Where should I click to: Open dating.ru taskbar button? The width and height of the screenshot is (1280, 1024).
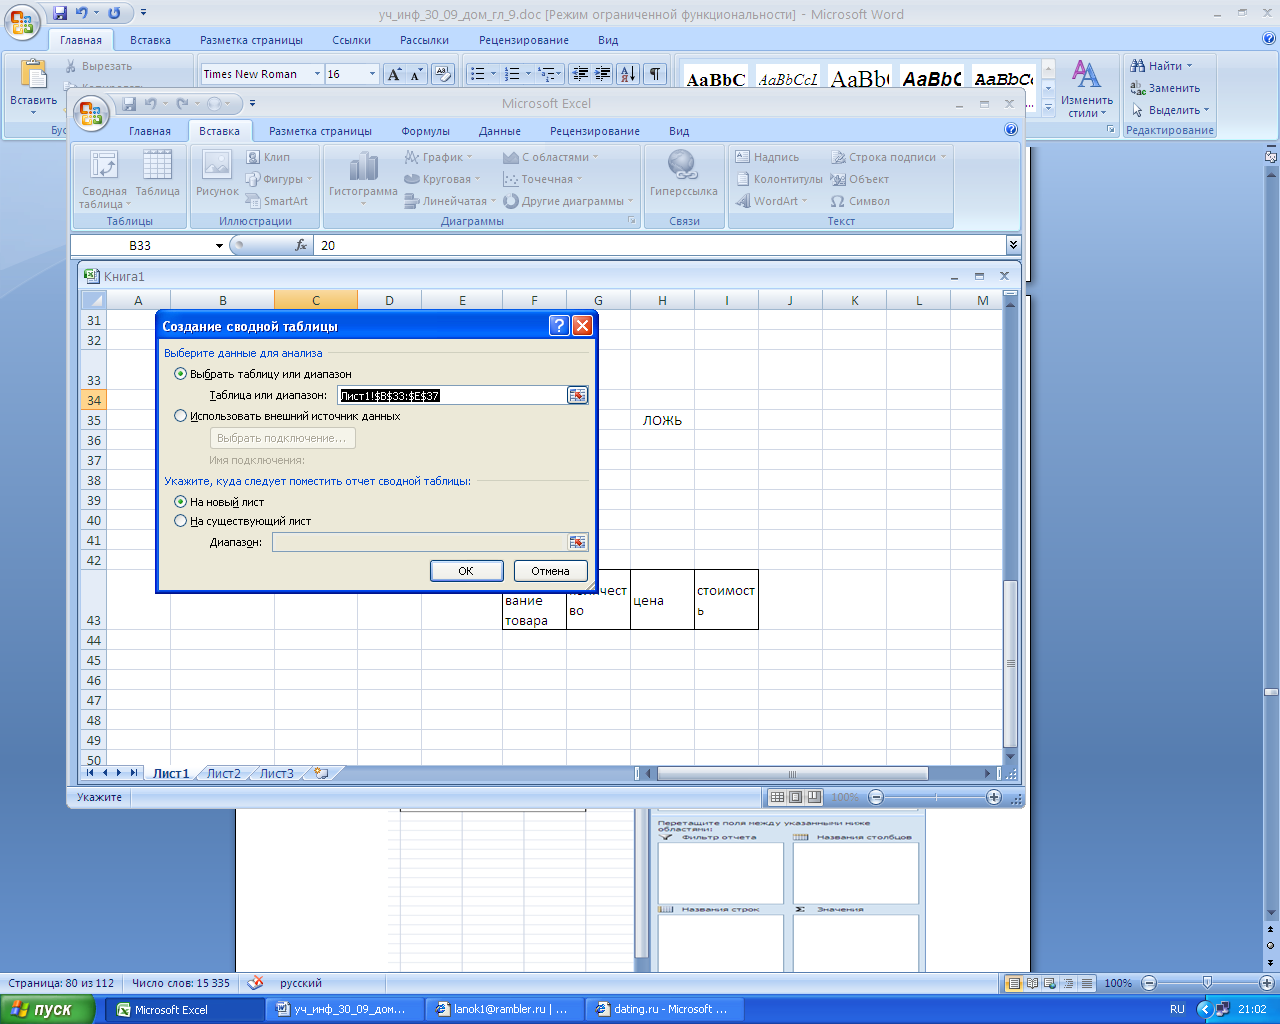click(664, 1009)
